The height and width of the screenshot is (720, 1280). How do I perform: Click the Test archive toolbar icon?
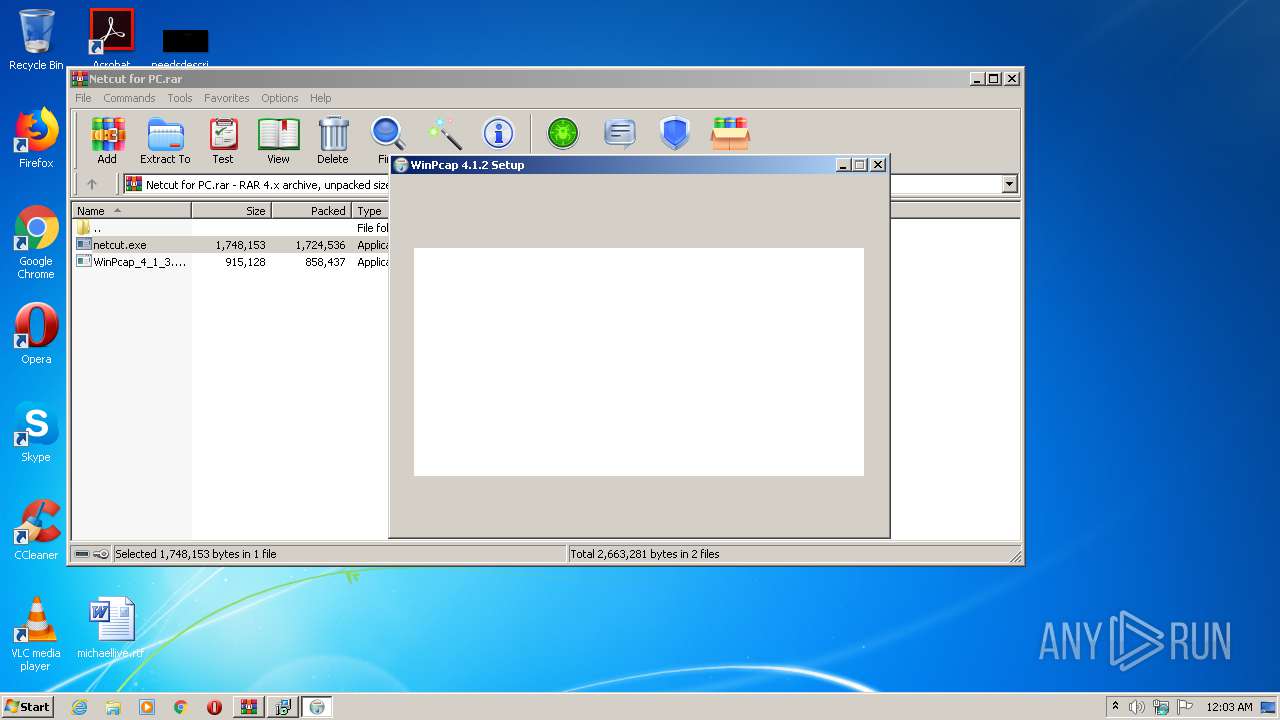[223, 140]
